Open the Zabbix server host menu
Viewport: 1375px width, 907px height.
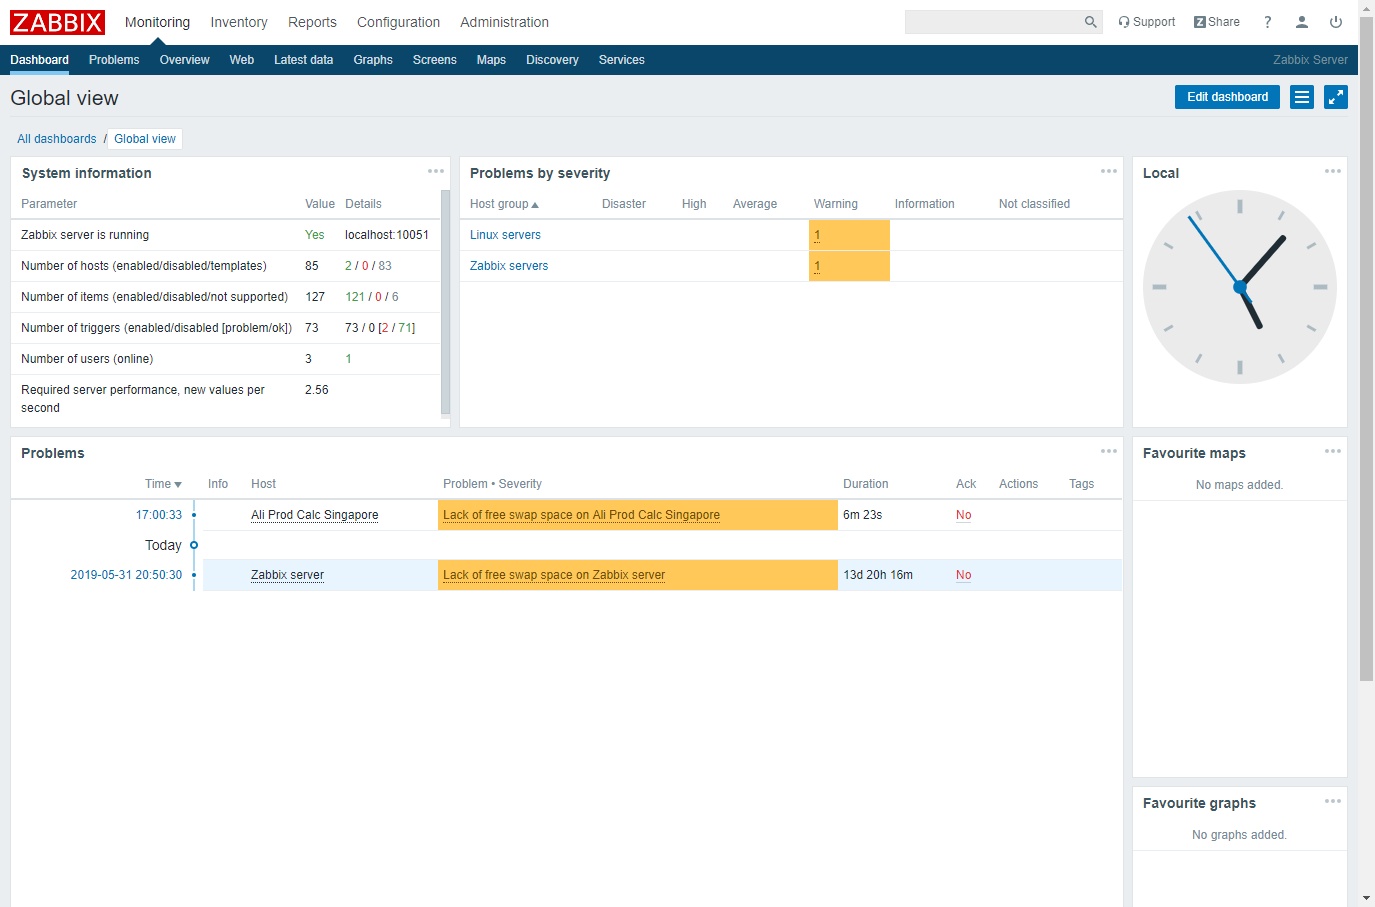(x=287, y=575)
